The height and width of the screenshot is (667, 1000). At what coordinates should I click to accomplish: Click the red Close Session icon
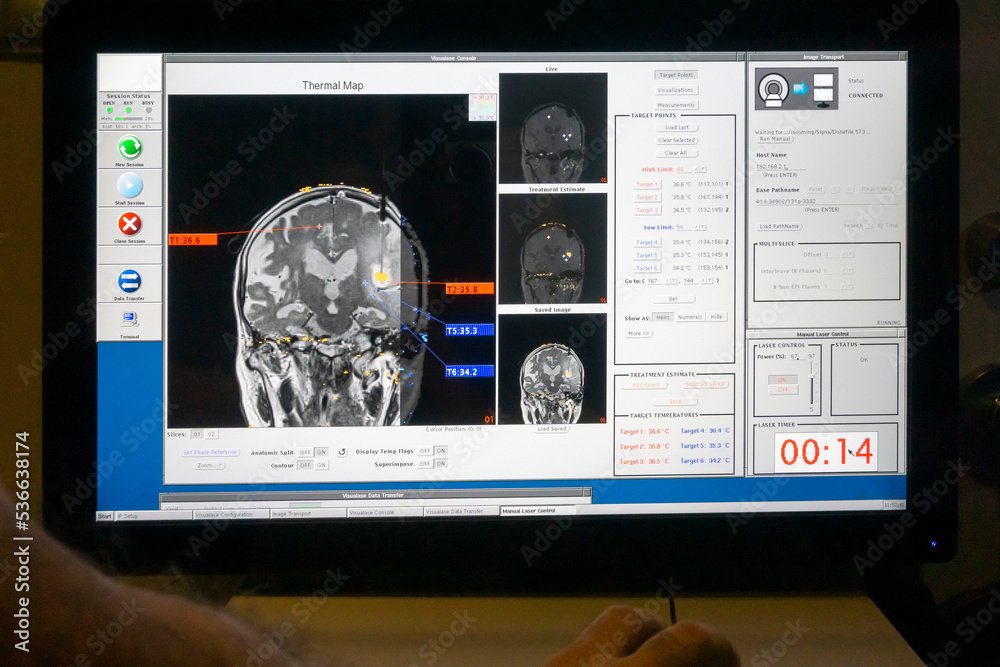[129, 224]
